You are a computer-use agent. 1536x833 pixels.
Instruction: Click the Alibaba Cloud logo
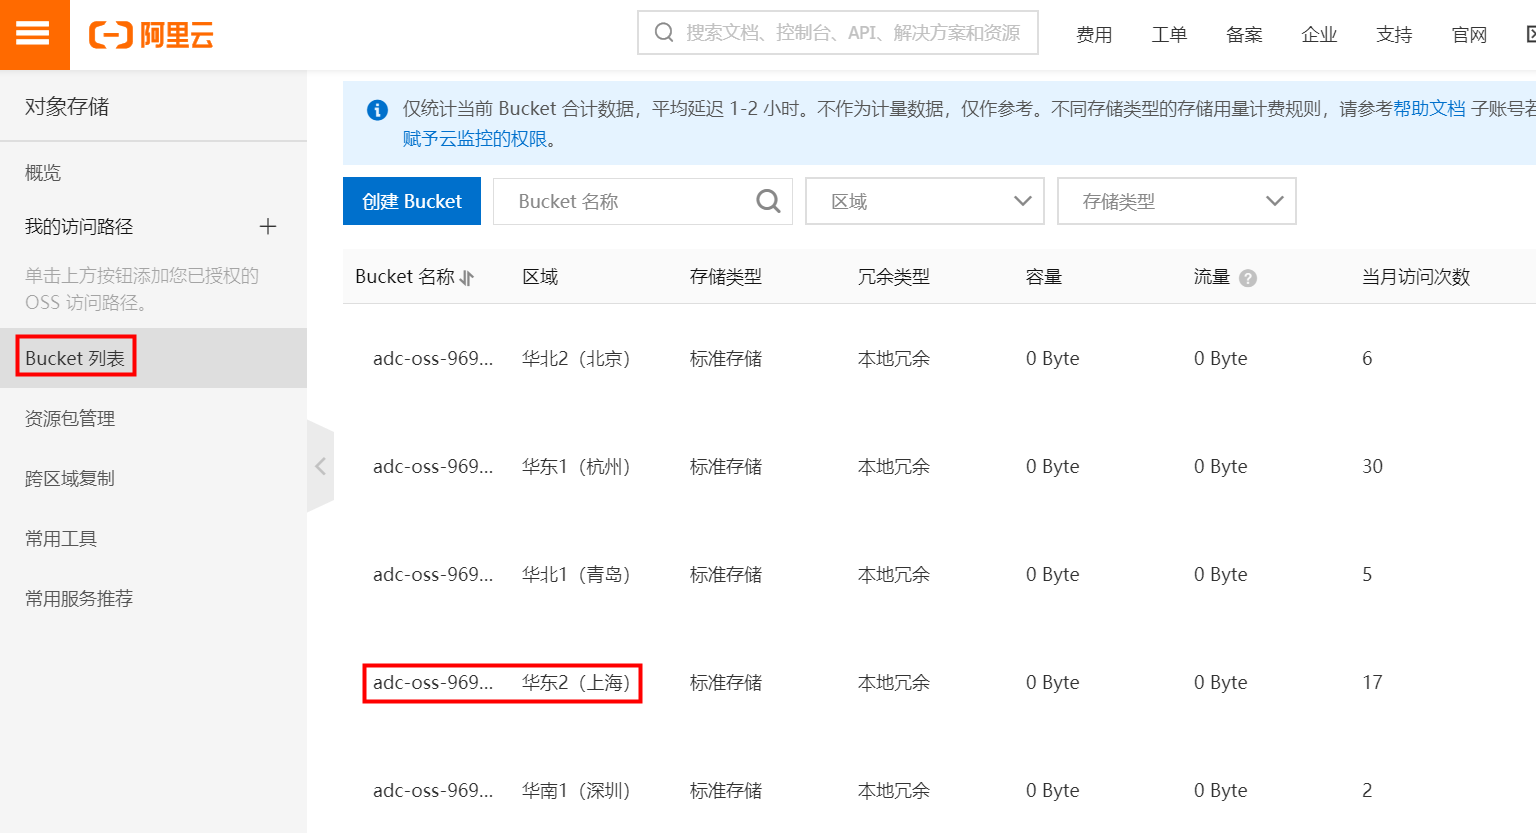151,35
